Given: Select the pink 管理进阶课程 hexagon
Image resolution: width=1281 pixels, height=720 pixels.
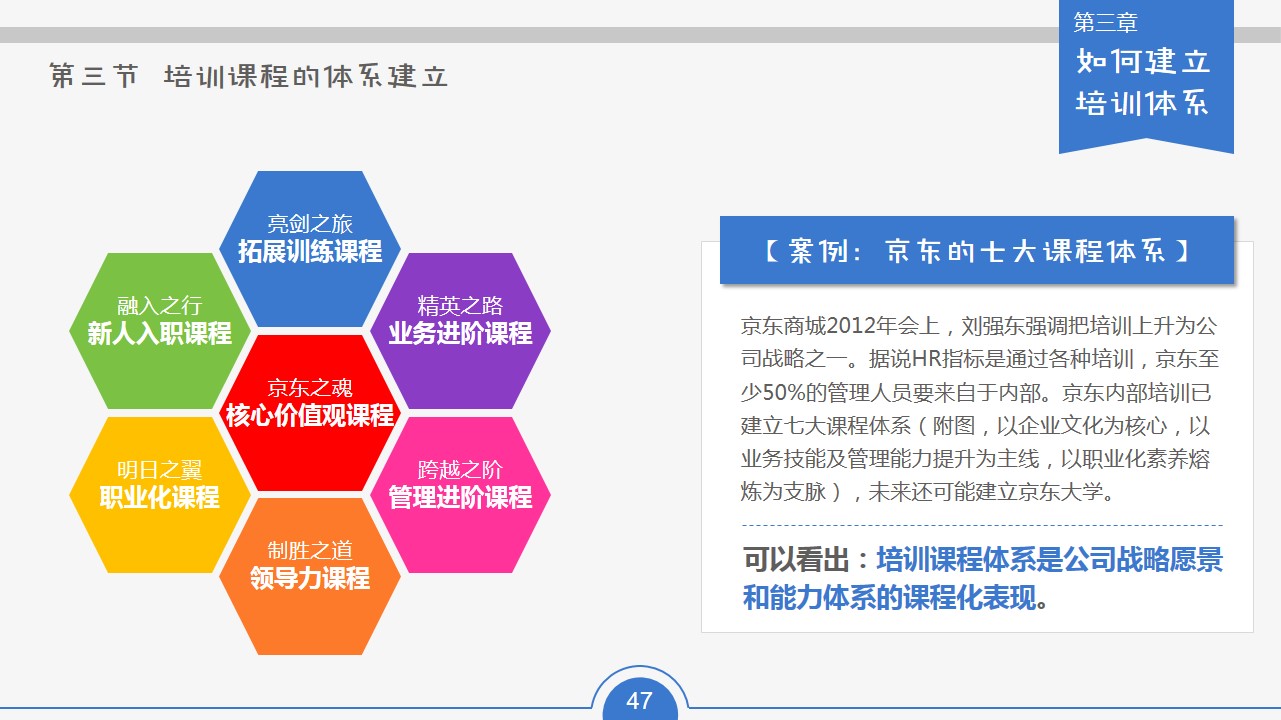Looking at the screenshot, I should click(460, 495).
